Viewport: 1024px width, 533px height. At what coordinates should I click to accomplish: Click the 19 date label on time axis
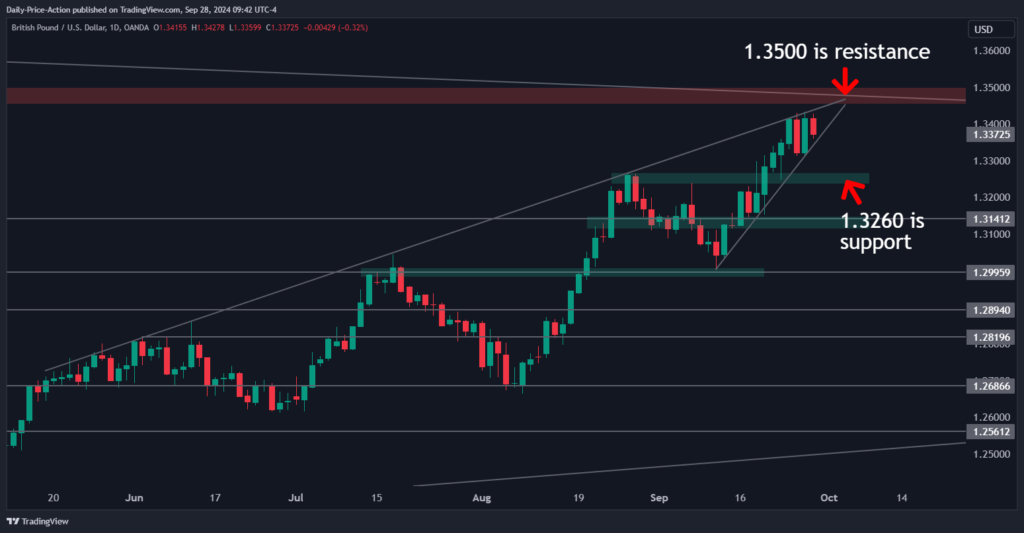coord(579,498)
